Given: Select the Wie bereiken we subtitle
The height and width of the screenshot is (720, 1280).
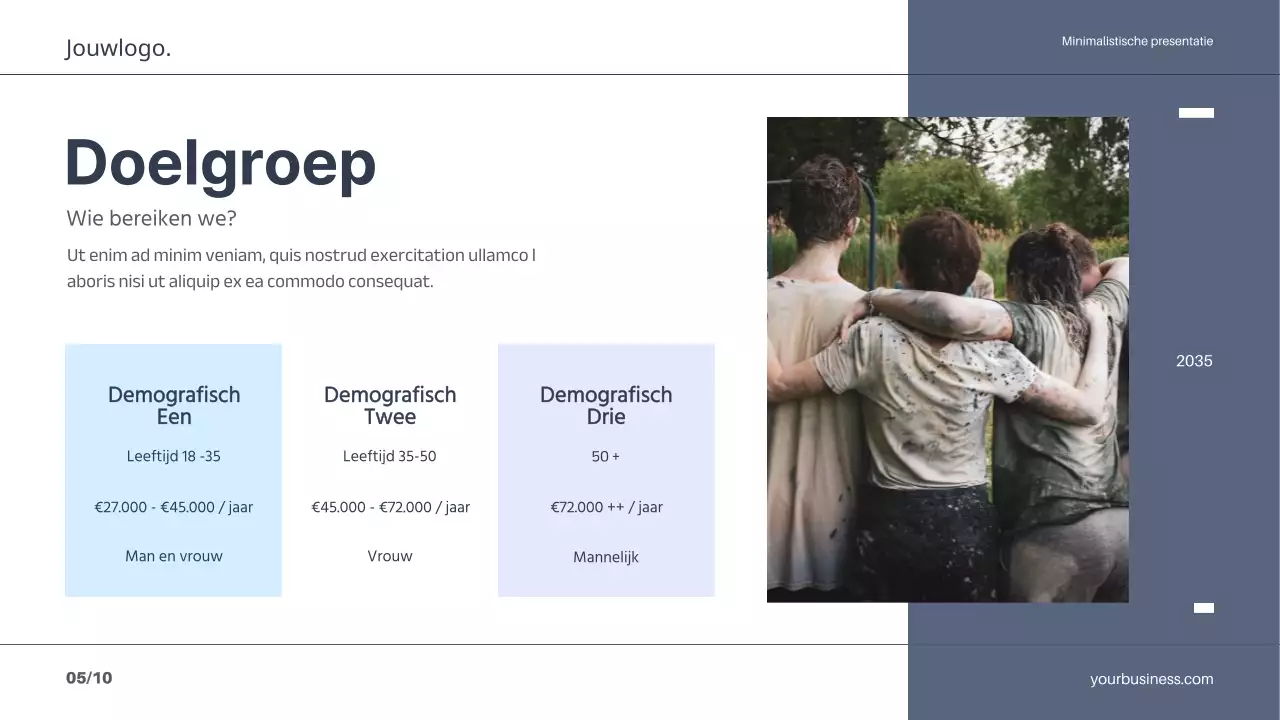Looking at the screenshot, I should [152, 217].
